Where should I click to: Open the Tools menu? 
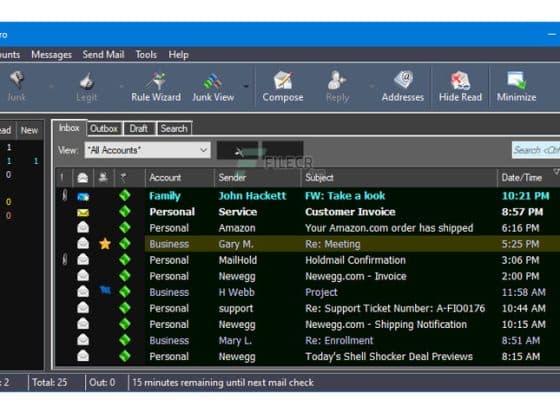pyautogui.click(x=146, y=55)
